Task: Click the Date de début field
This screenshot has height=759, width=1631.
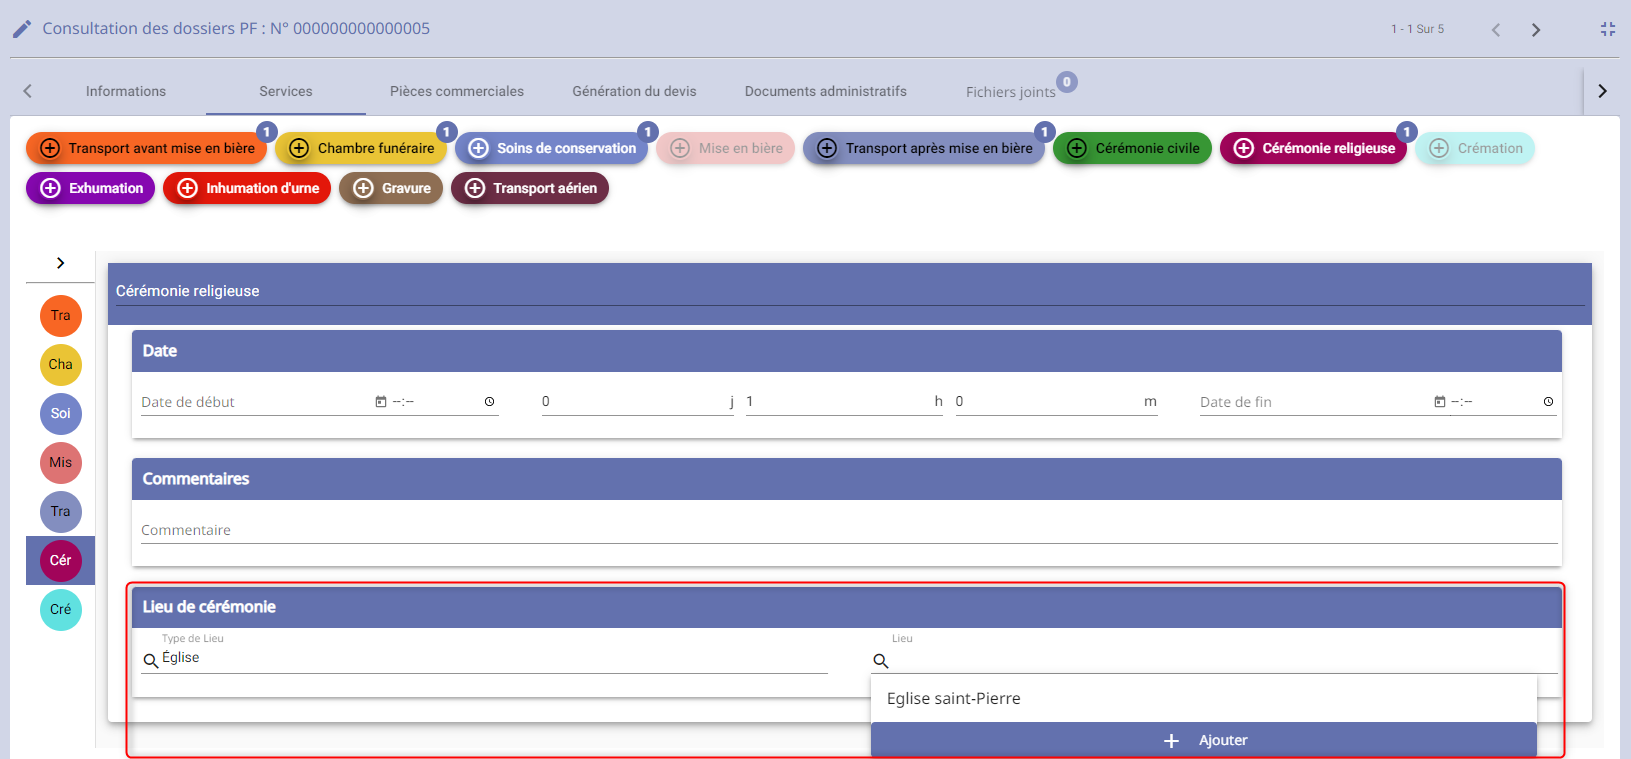Action: tap(255, 402)
